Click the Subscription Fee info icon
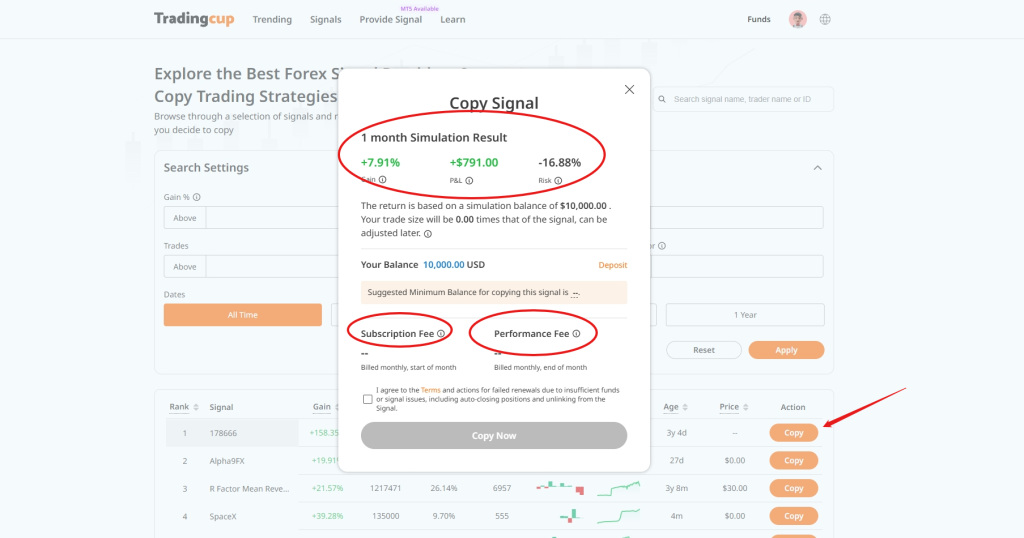This screenshot has width=1024, height=538. 441,333
